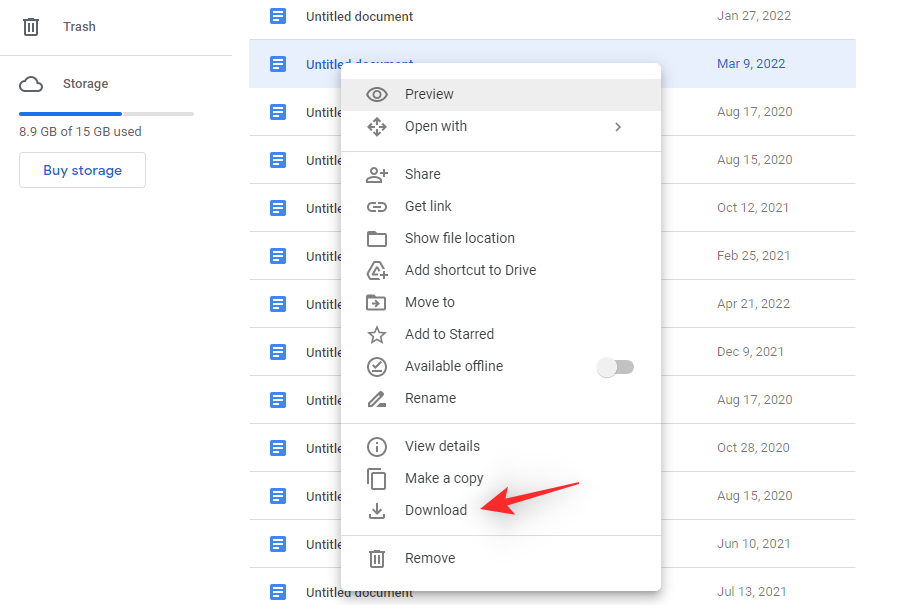
Task: Click the Oct 28, 2020 date cell
Action: (x=753, y=448)
